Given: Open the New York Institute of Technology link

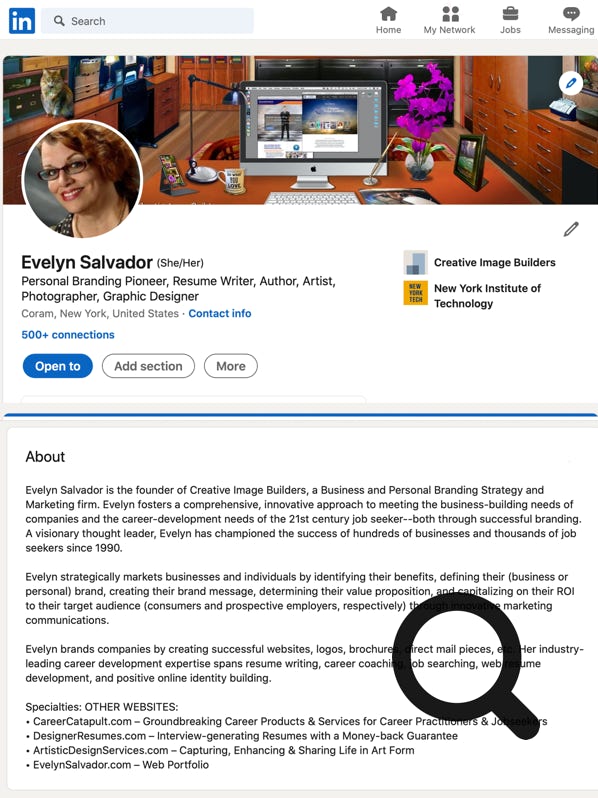Looking at the screenshot, I should click(487, 296).
